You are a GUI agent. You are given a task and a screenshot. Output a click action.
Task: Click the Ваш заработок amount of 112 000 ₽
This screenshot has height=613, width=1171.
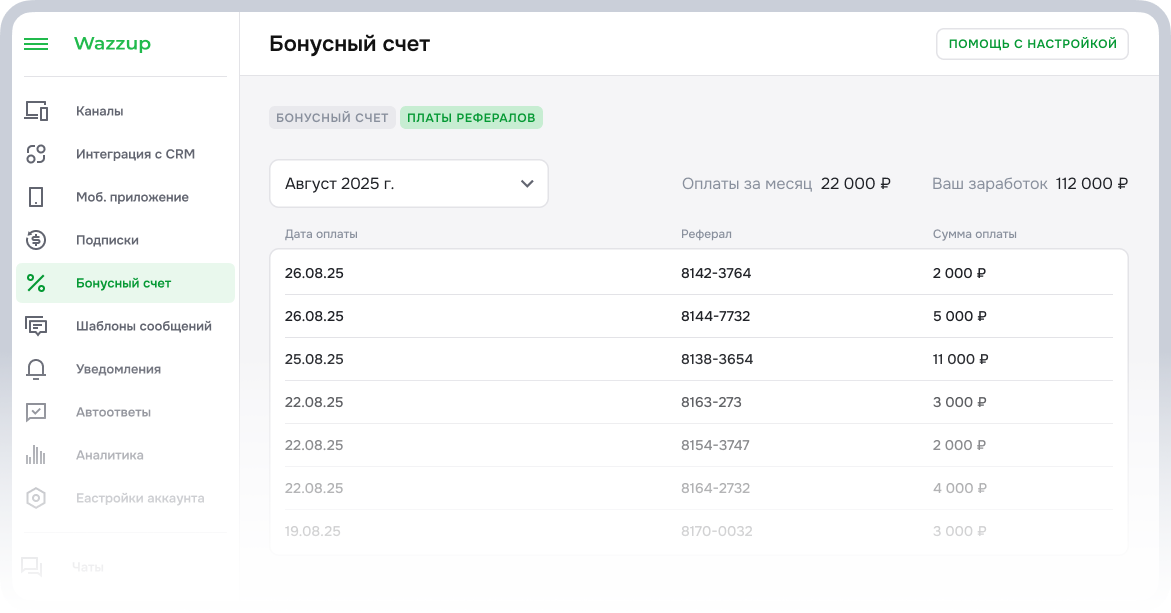[1091, 183]
